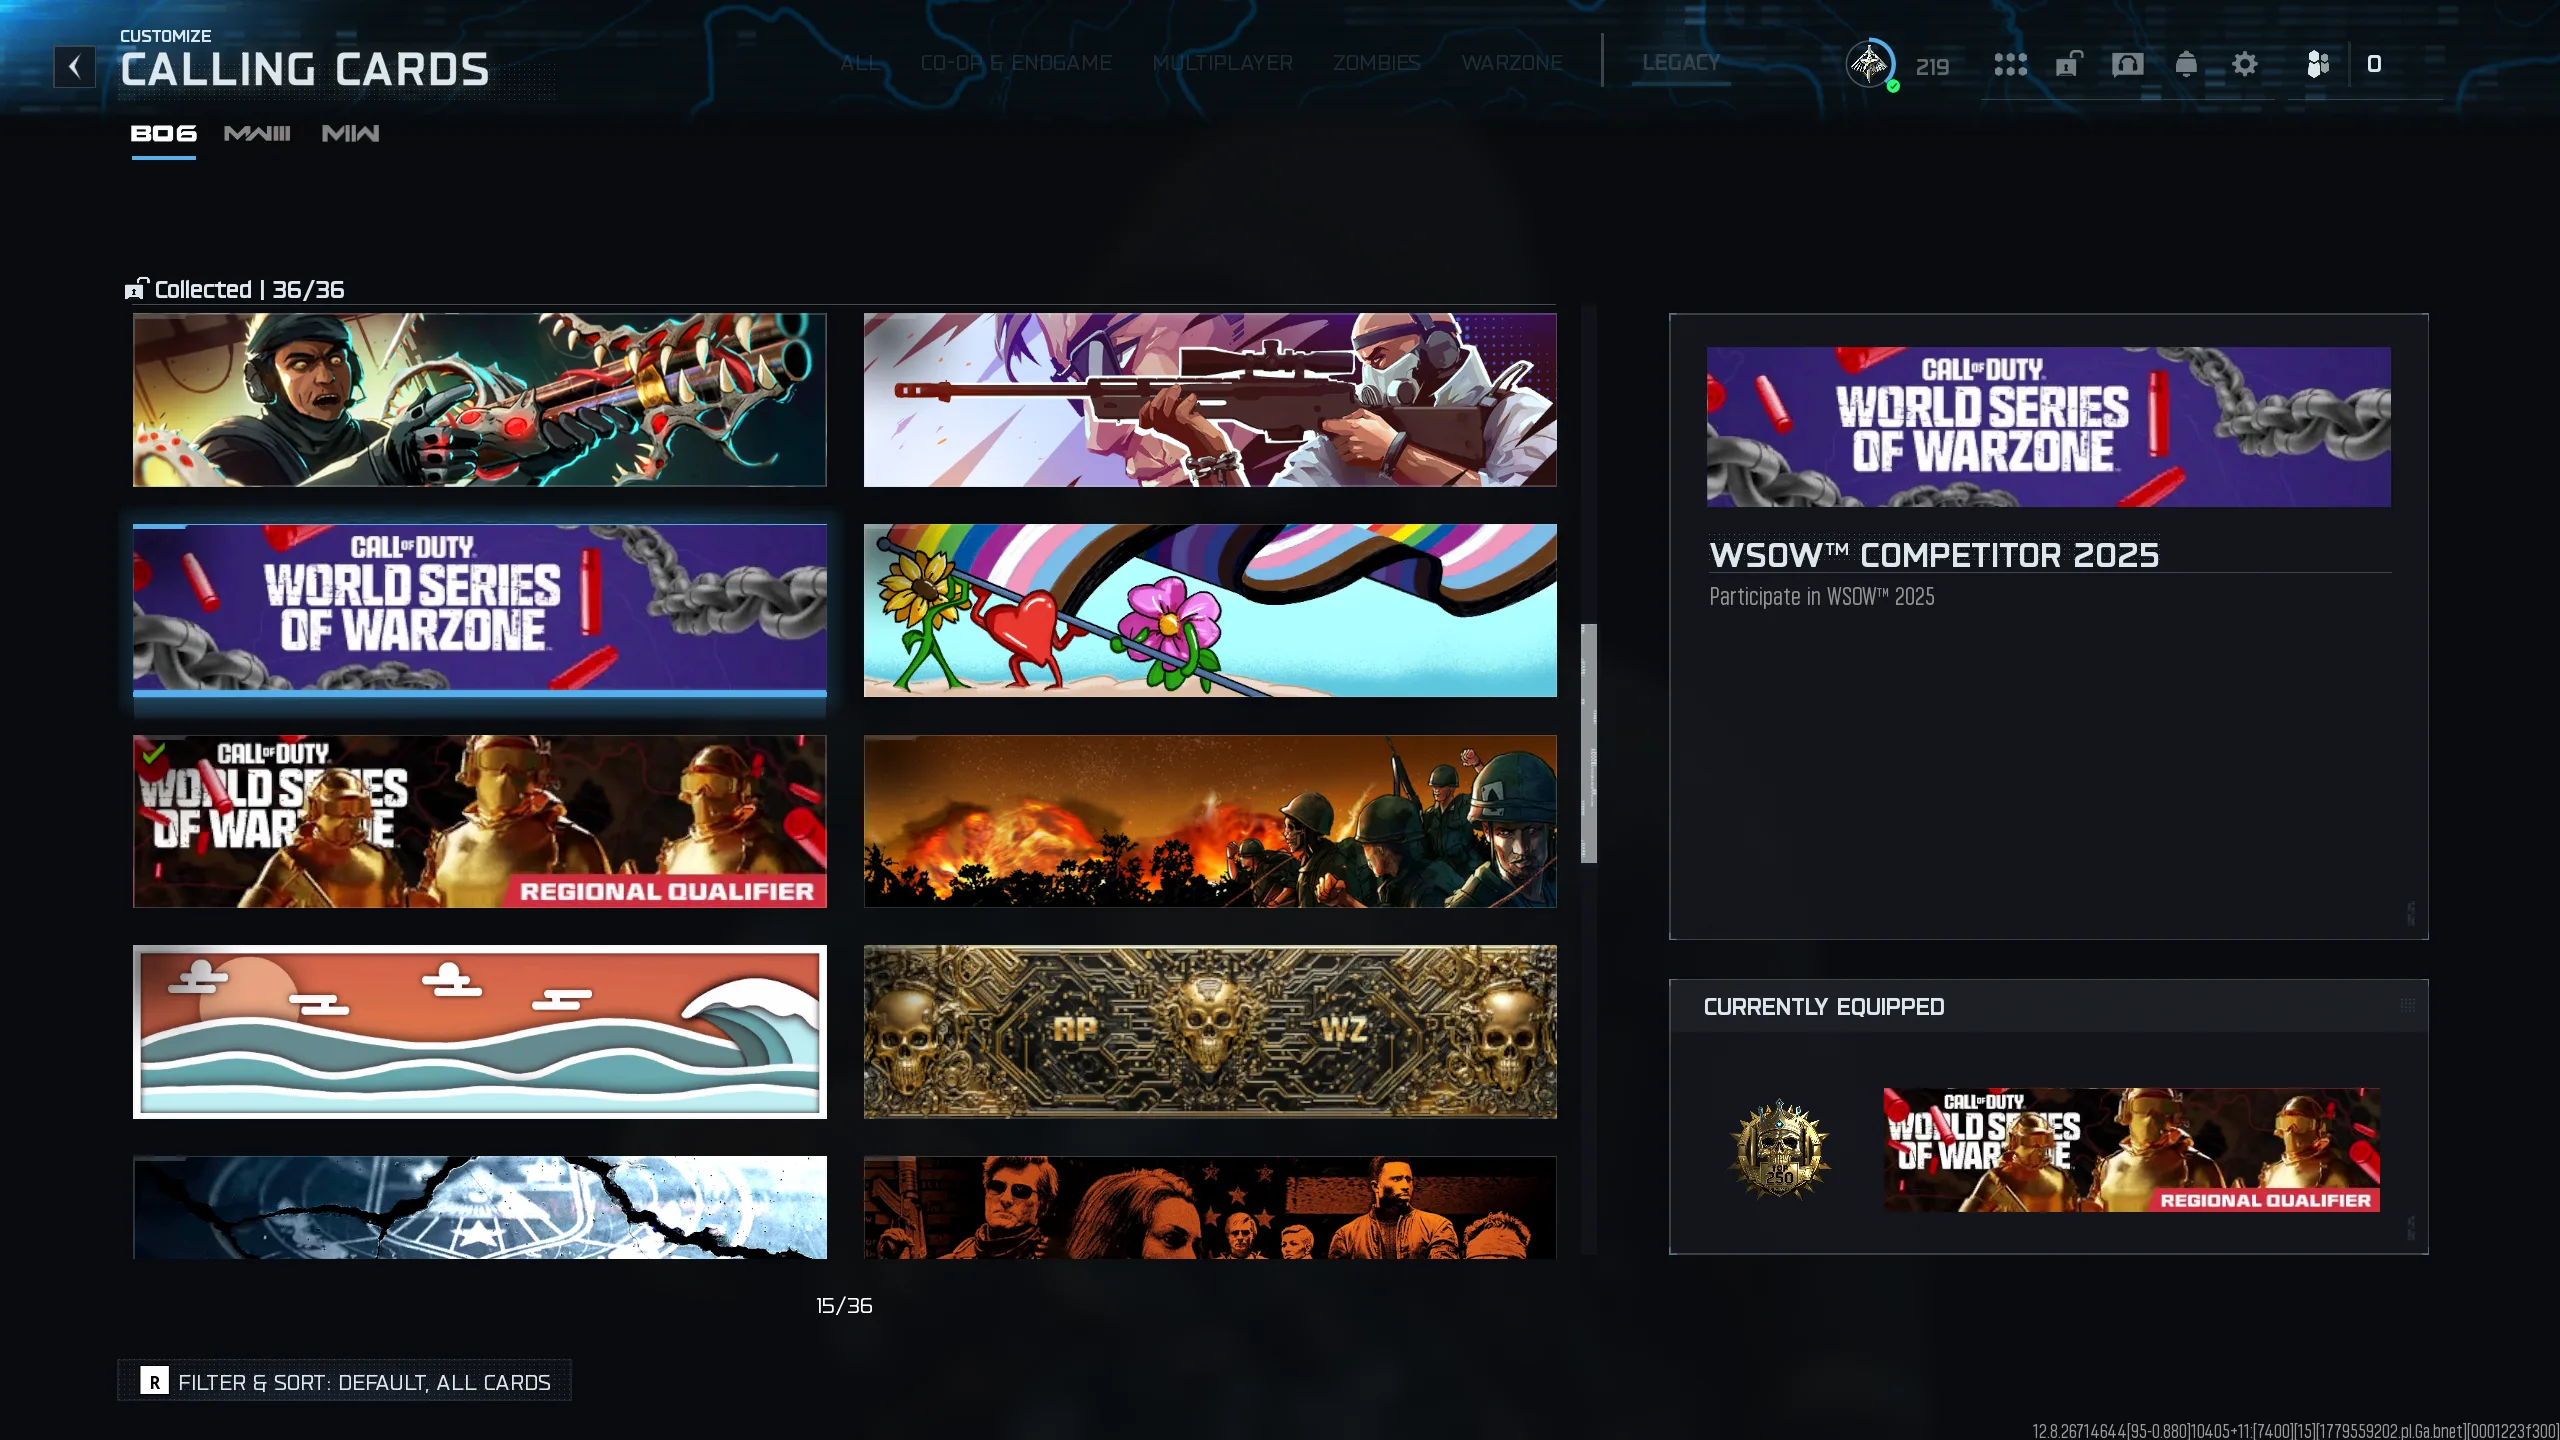Select the pride flag flowers calling card
The width and height of the screenshot is (2560, 1440).
point(1210,610)
